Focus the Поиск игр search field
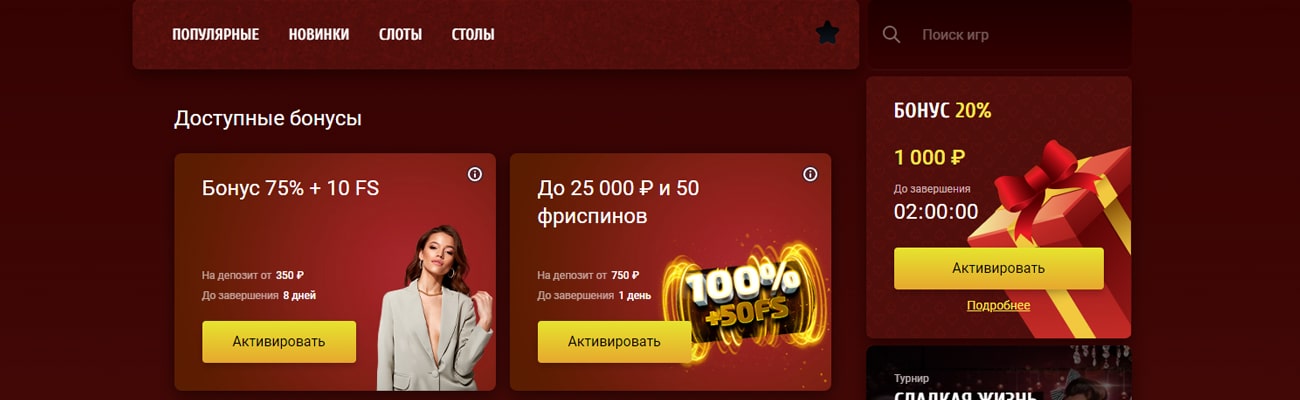 (x=1020, y=34)
